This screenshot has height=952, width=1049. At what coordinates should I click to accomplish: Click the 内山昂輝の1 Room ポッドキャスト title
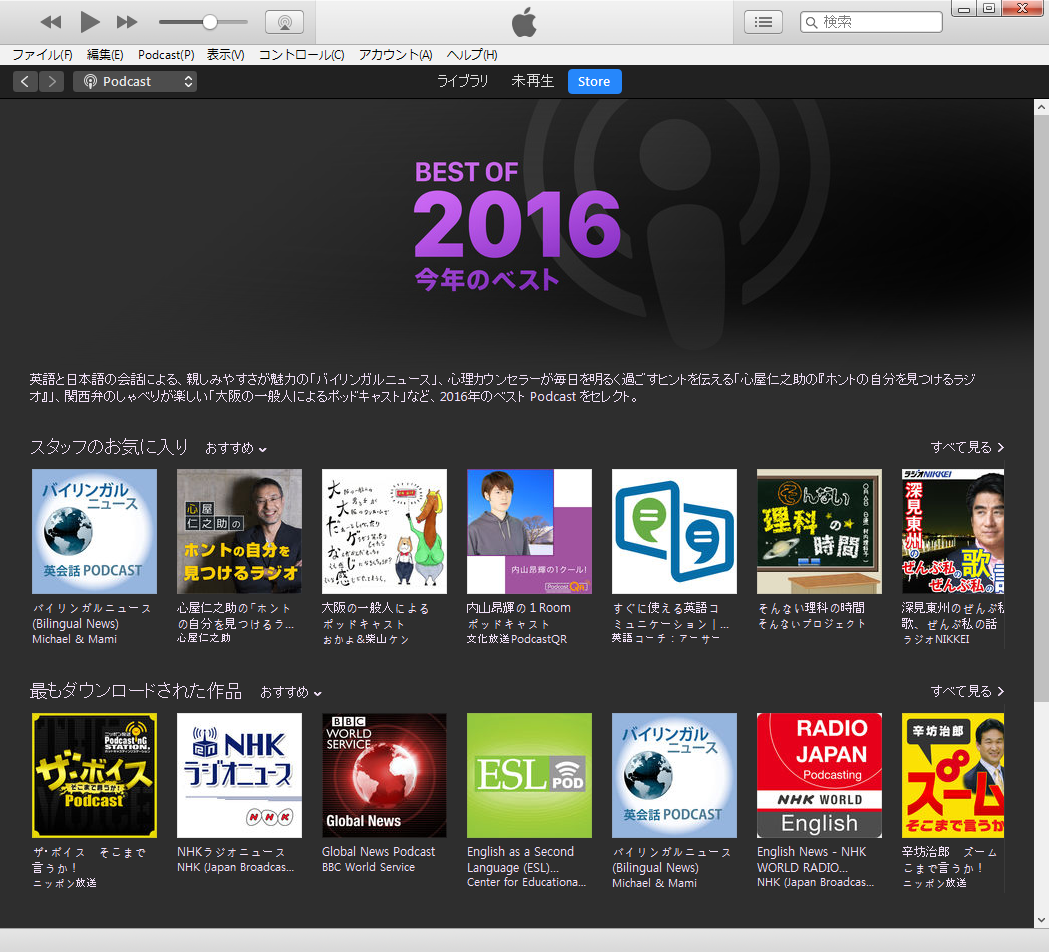click(518, 615)
